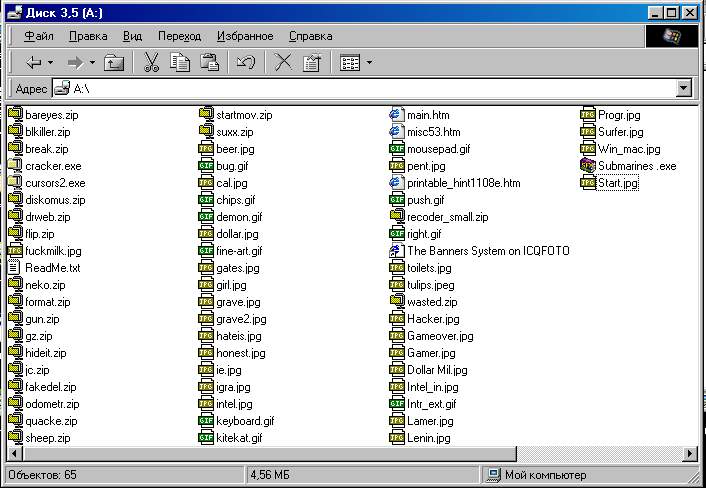Open the Forward history dropdown arrow
The width and height of the screenshot is (706, 488).
tap(92, 63)
